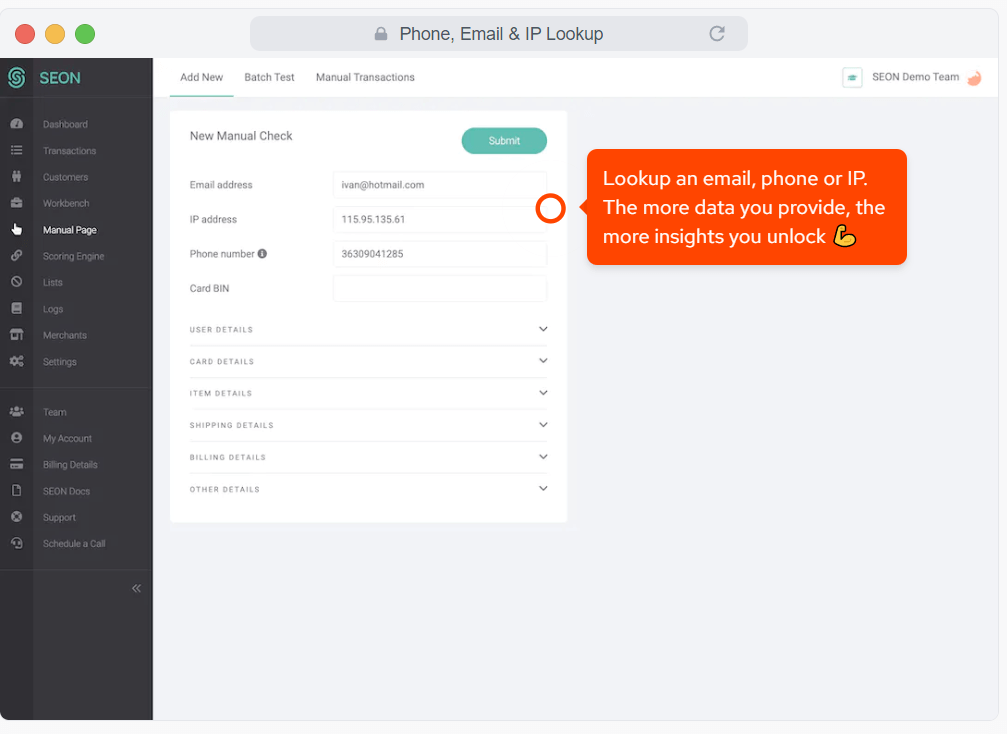1007x734 pixels.
Task: Select Scoring Engine in the sidebar
Action: (73, 256)
